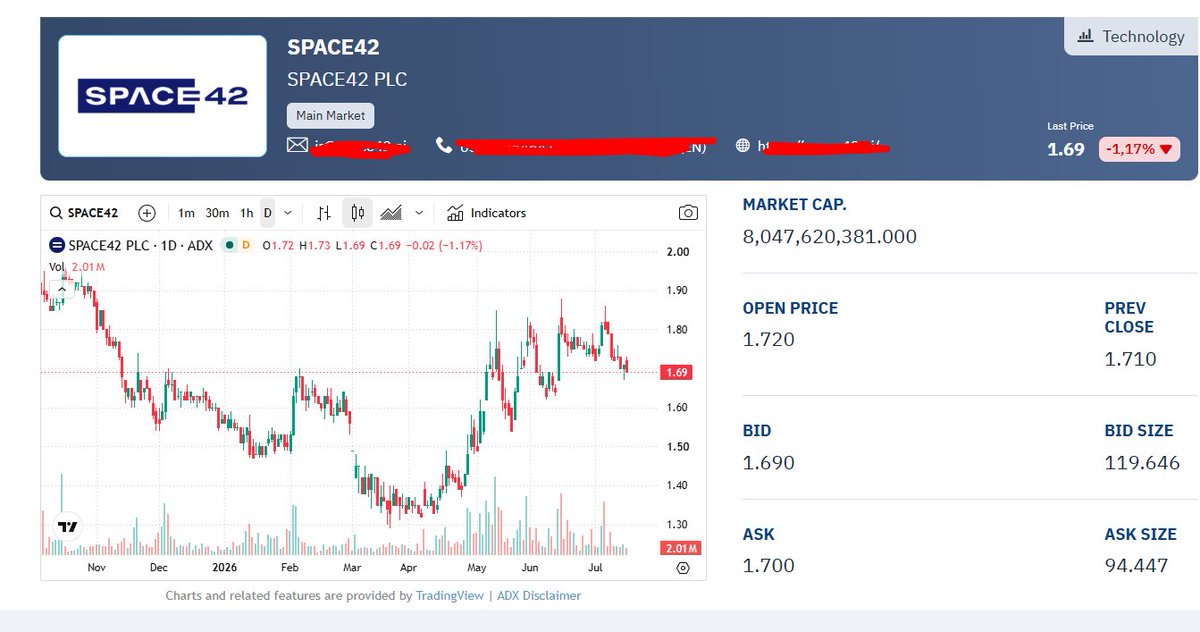Click the TradingView logo on chart
This screenshot has width=1200, height=632.
point(67,527)
